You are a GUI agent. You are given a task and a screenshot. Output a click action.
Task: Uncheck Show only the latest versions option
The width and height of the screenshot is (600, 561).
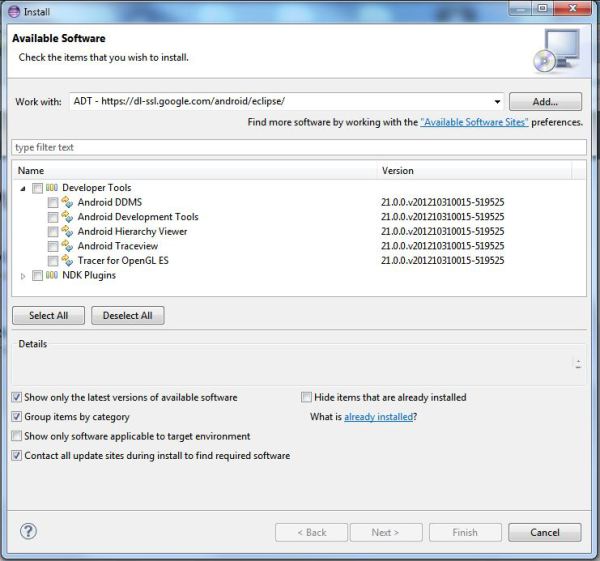coord(16,397)
